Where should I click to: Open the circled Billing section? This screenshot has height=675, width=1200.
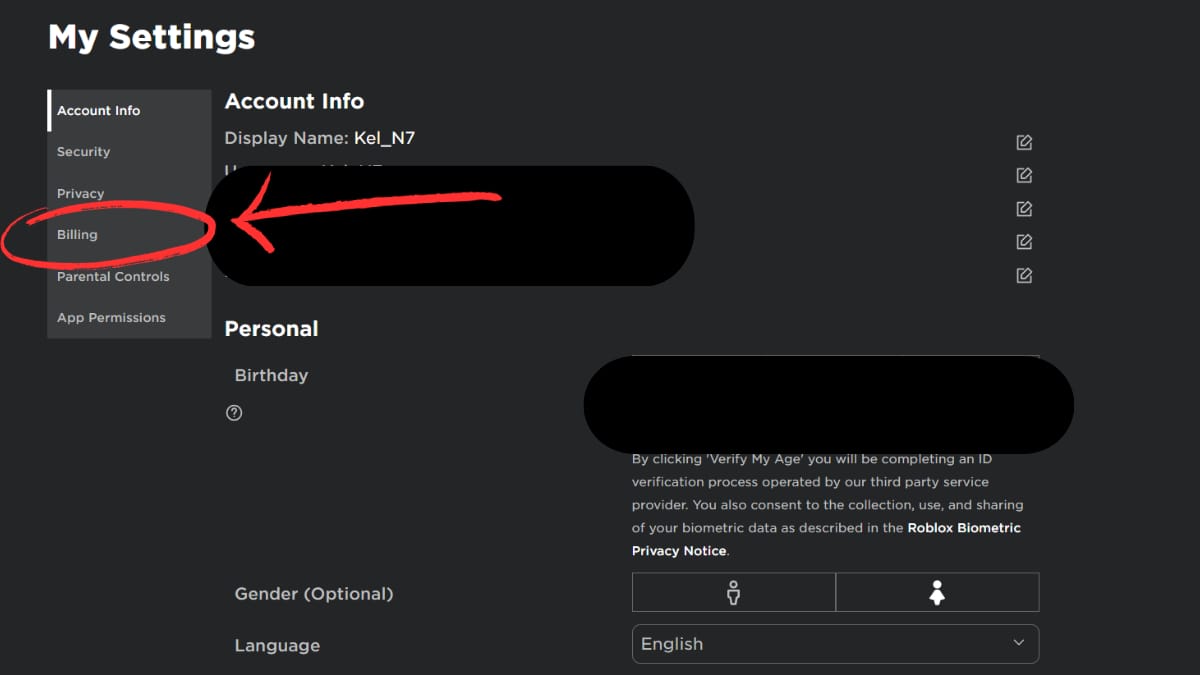77,234
